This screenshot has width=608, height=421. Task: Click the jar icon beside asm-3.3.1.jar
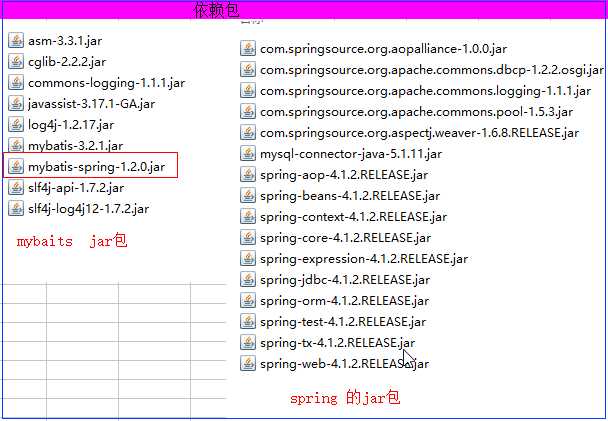tap(16, 41)
